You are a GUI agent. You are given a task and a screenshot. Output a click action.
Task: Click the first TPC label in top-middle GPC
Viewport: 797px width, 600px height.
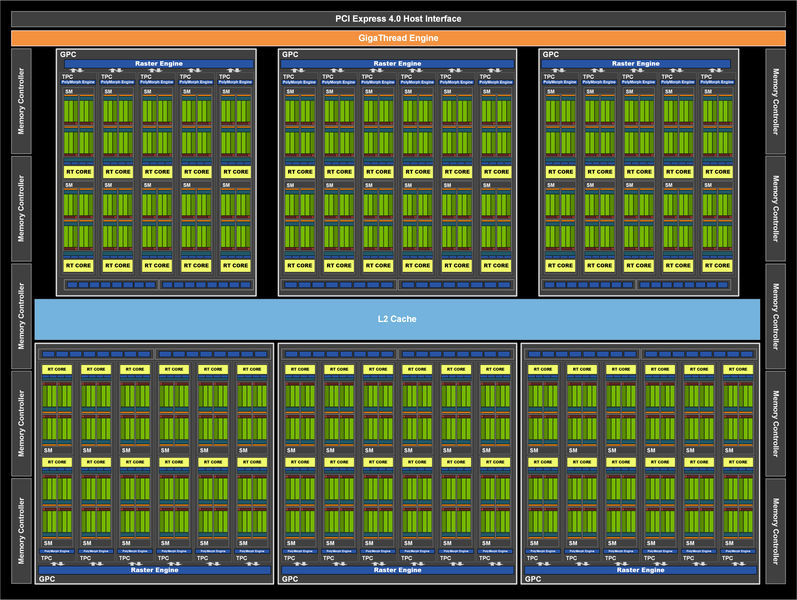(288, 76)
